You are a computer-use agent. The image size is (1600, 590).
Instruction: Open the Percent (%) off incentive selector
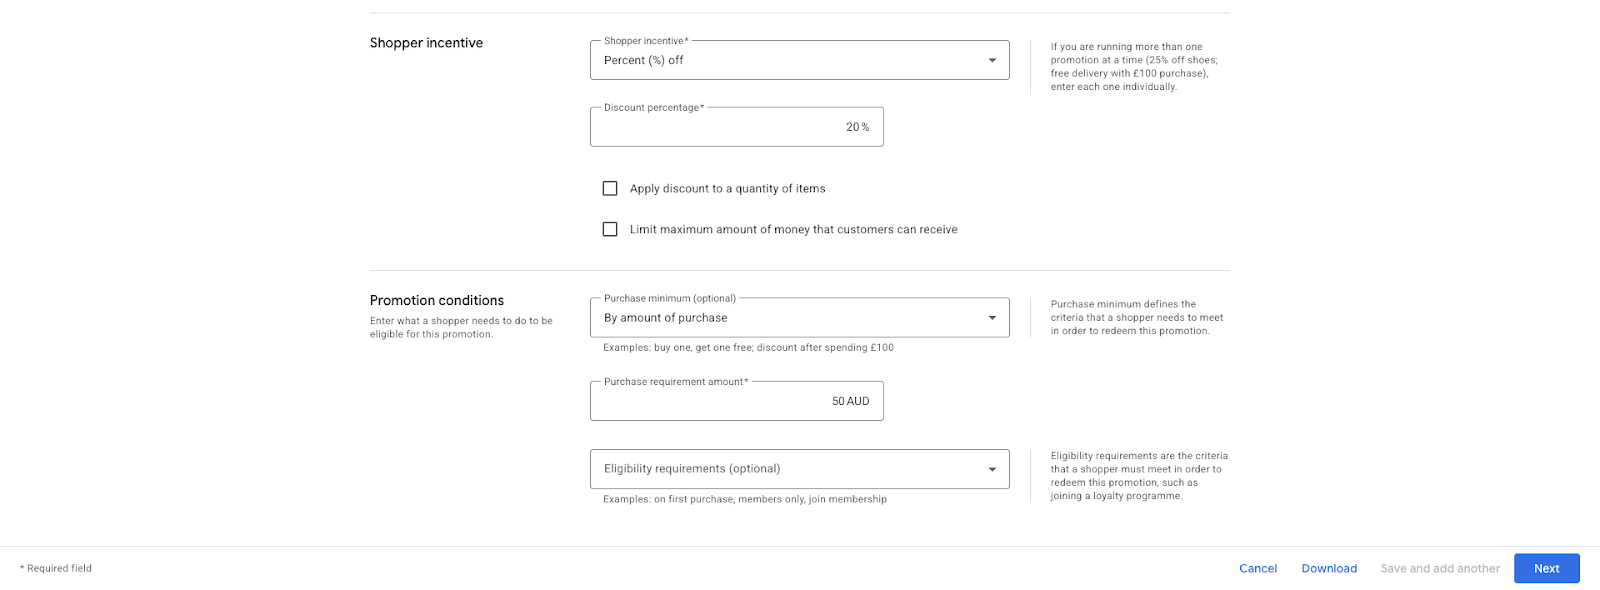click(780, 61)
